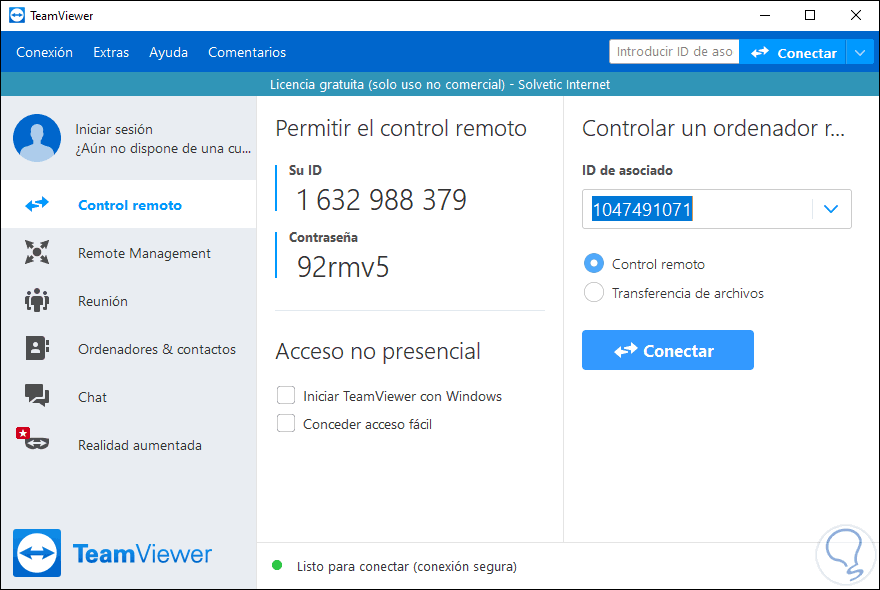
Task: Click the Contraseña value 92rmv5
Action: click(x=343, y=267)
